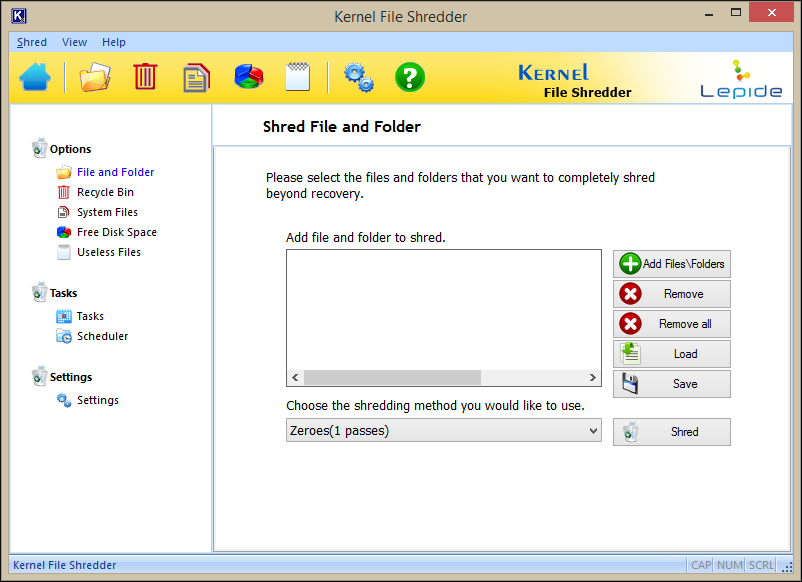Screen dimensions: 802x582
Task: Click the Kernel app icon in title bar
Action: (x=18, y=16)
